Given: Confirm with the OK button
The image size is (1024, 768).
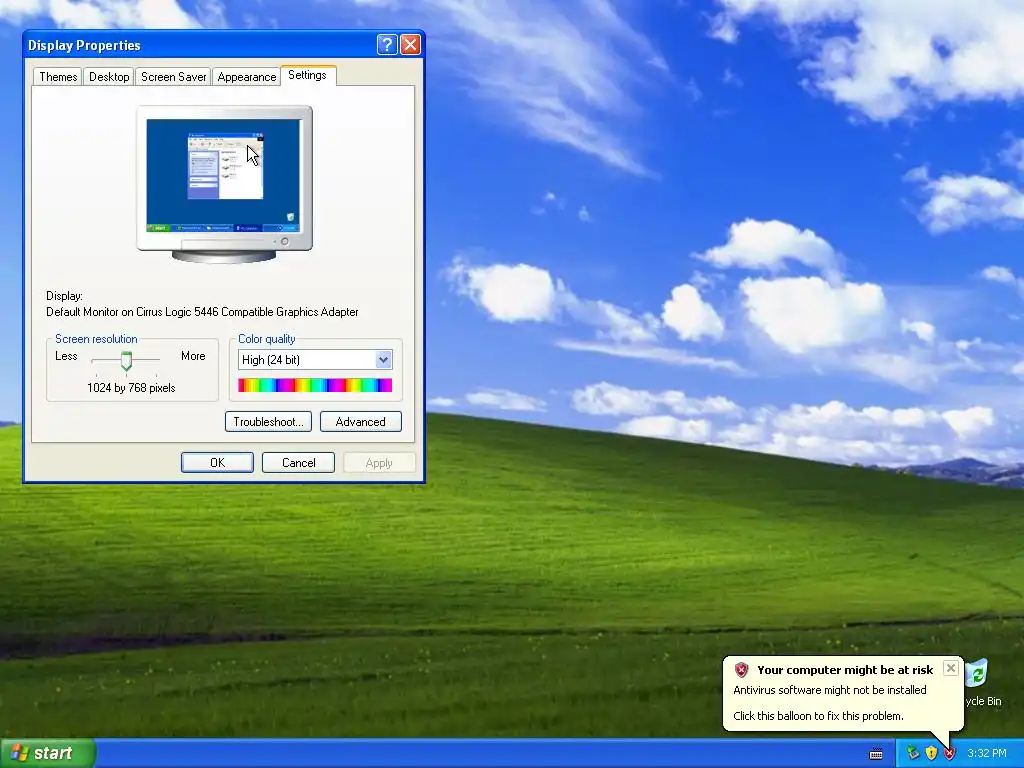Looking at the screenshot, I should [217, 462].
